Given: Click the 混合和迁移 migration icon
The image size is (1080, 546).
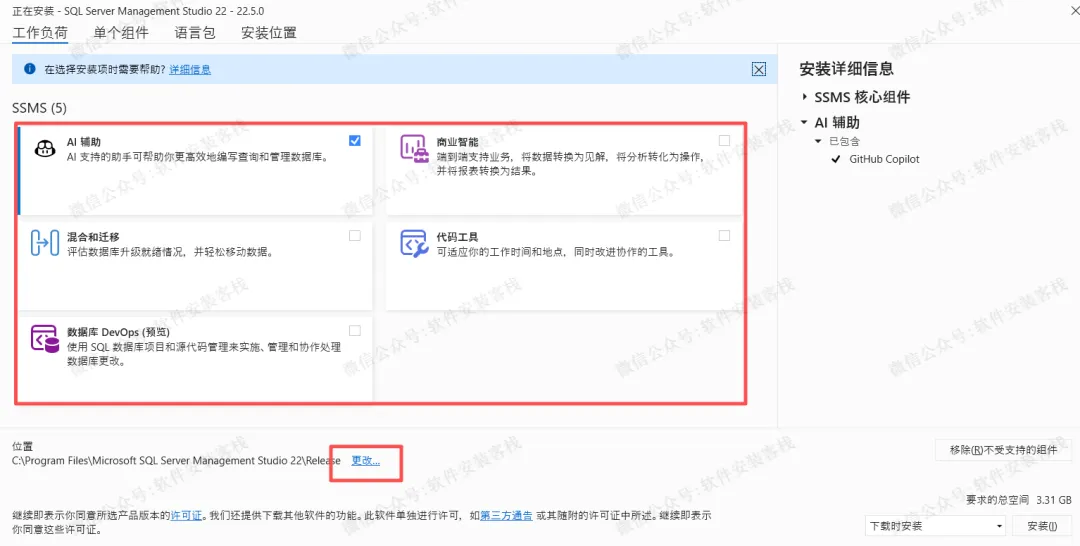Looking at the screenshot, I should (45, 243).
